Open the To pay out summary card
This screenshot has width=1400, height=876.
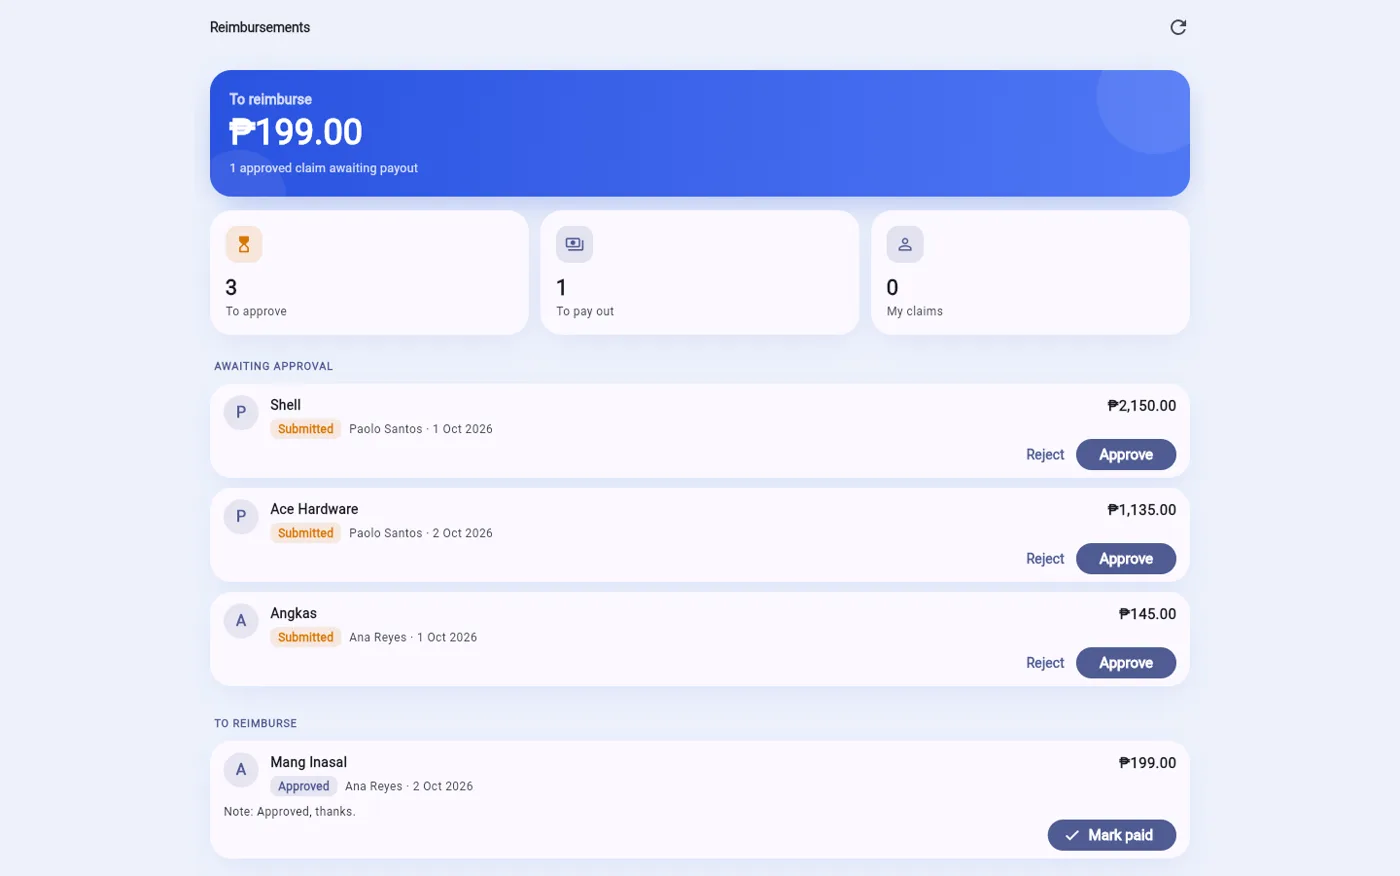[x=700, y=272]
